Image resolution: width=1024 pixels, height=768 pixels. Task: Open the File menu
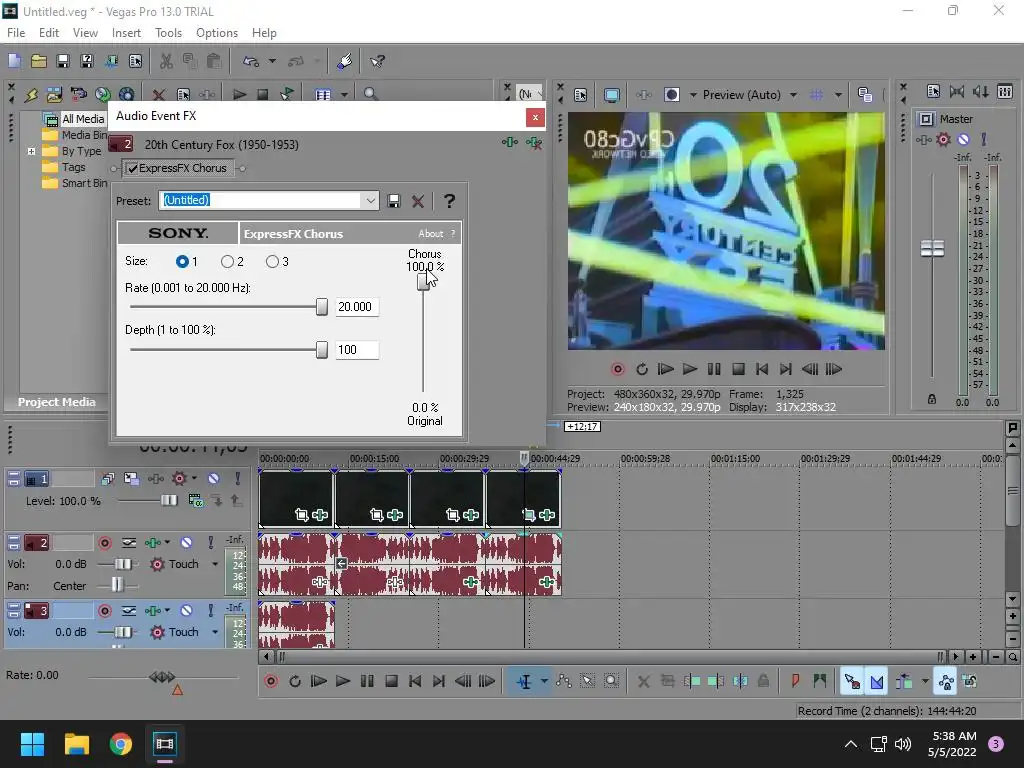coord(16,33)
